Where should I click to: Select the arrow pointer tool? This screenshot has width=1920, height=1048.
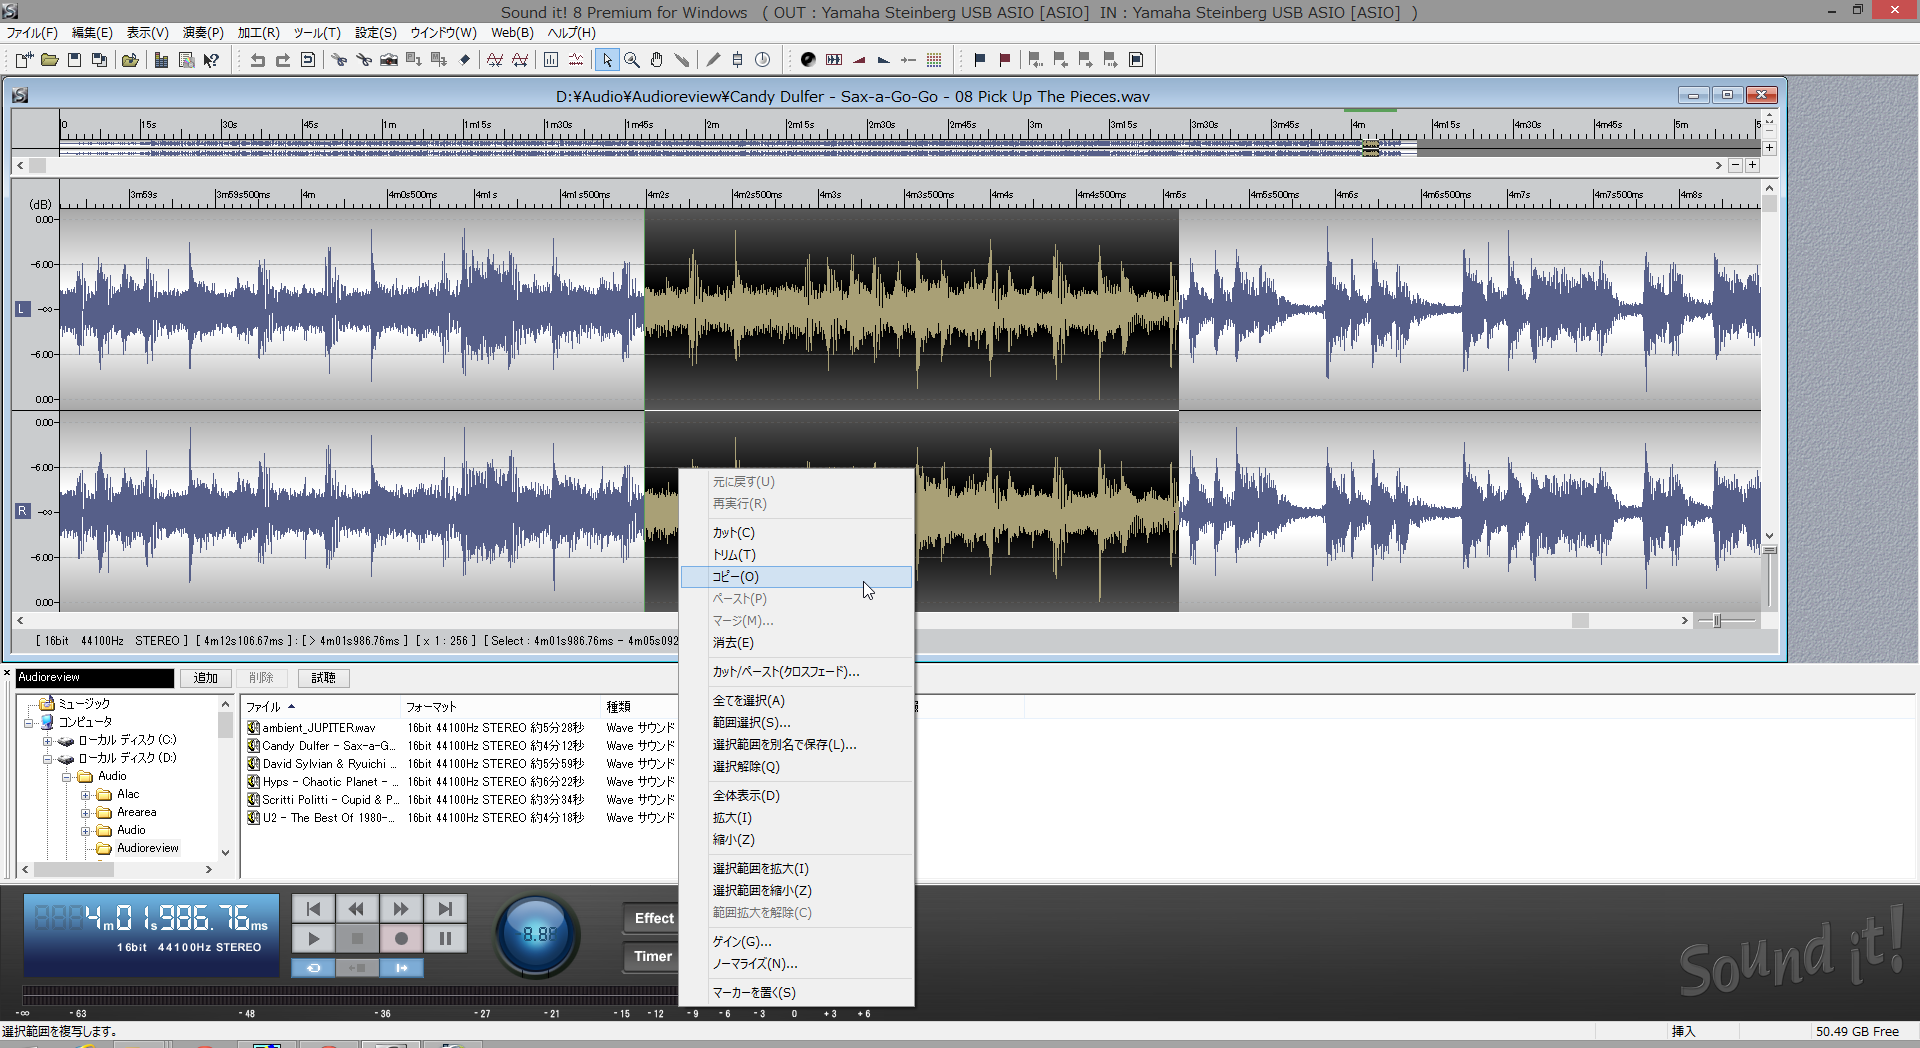[x=607, y=60]
